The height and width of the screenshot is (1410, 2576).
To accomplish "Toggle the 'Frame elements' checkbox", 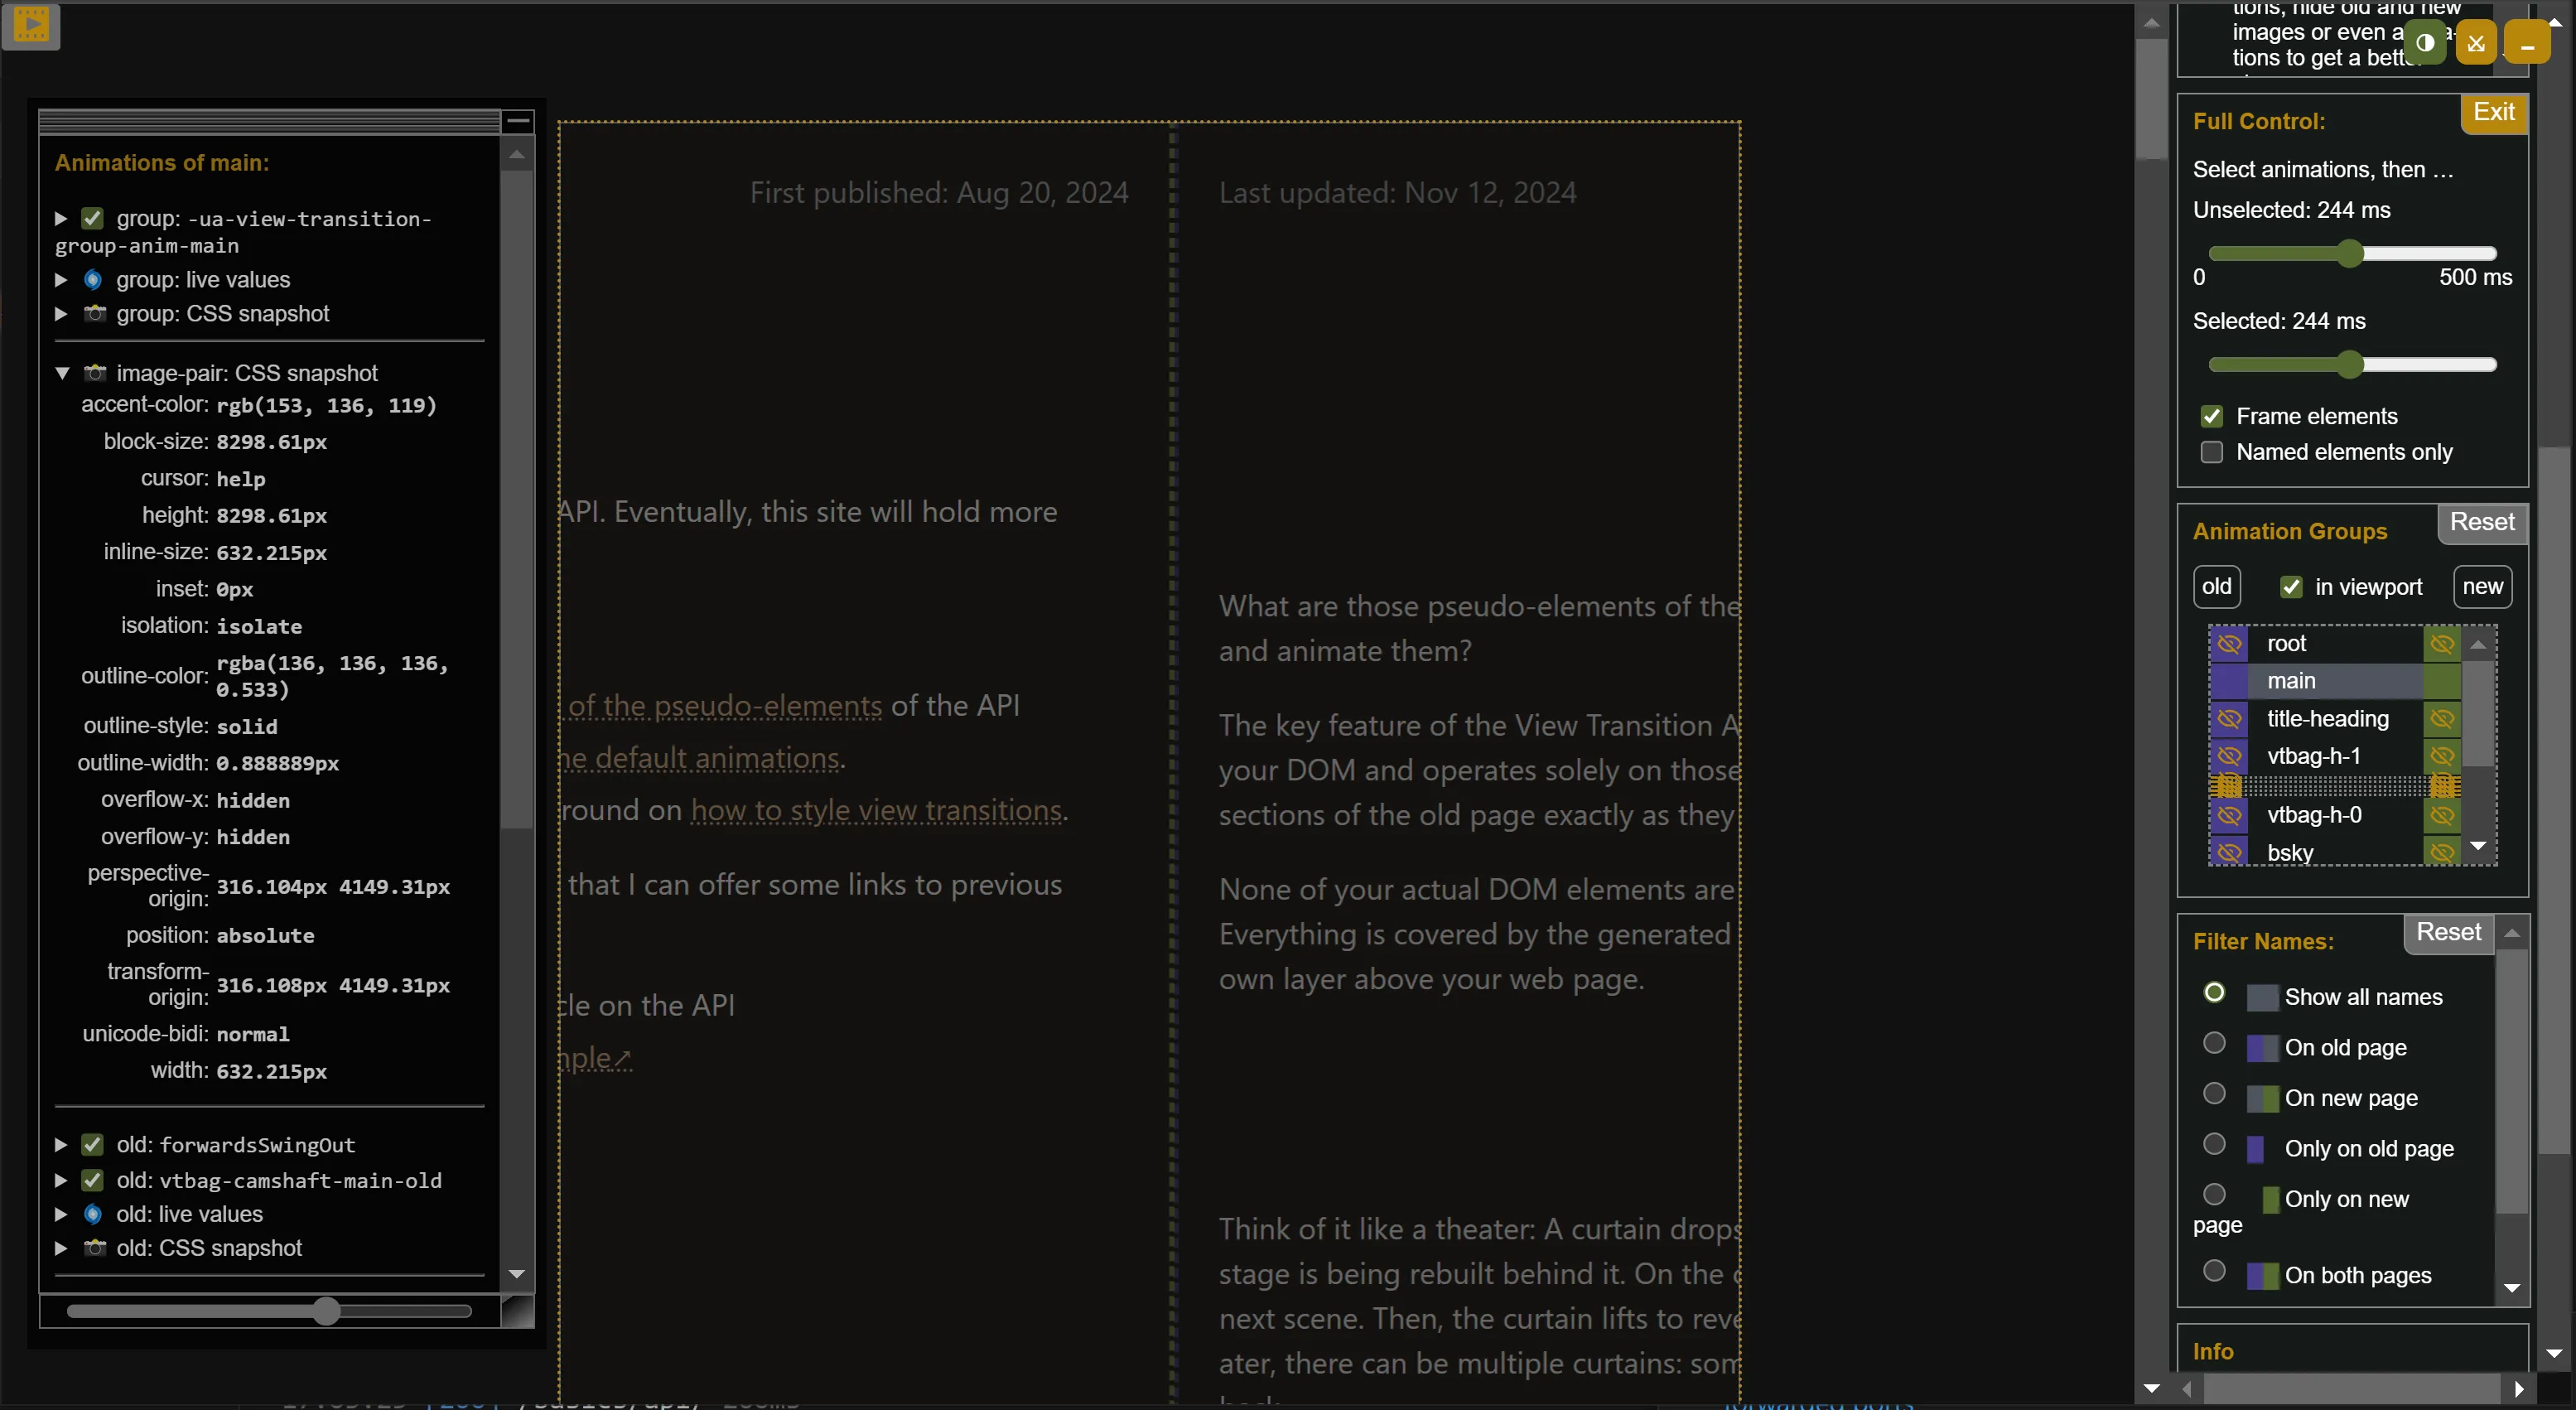I will (2213, 415).
